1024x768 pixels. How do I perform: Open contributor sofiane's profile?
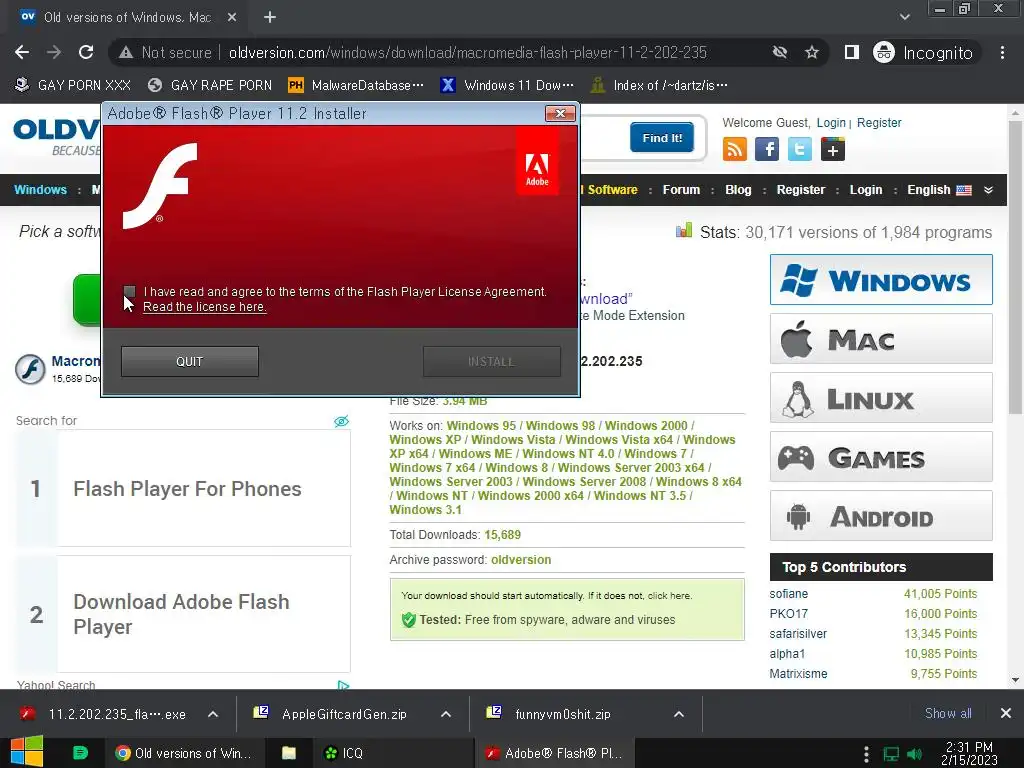[788, 594]
